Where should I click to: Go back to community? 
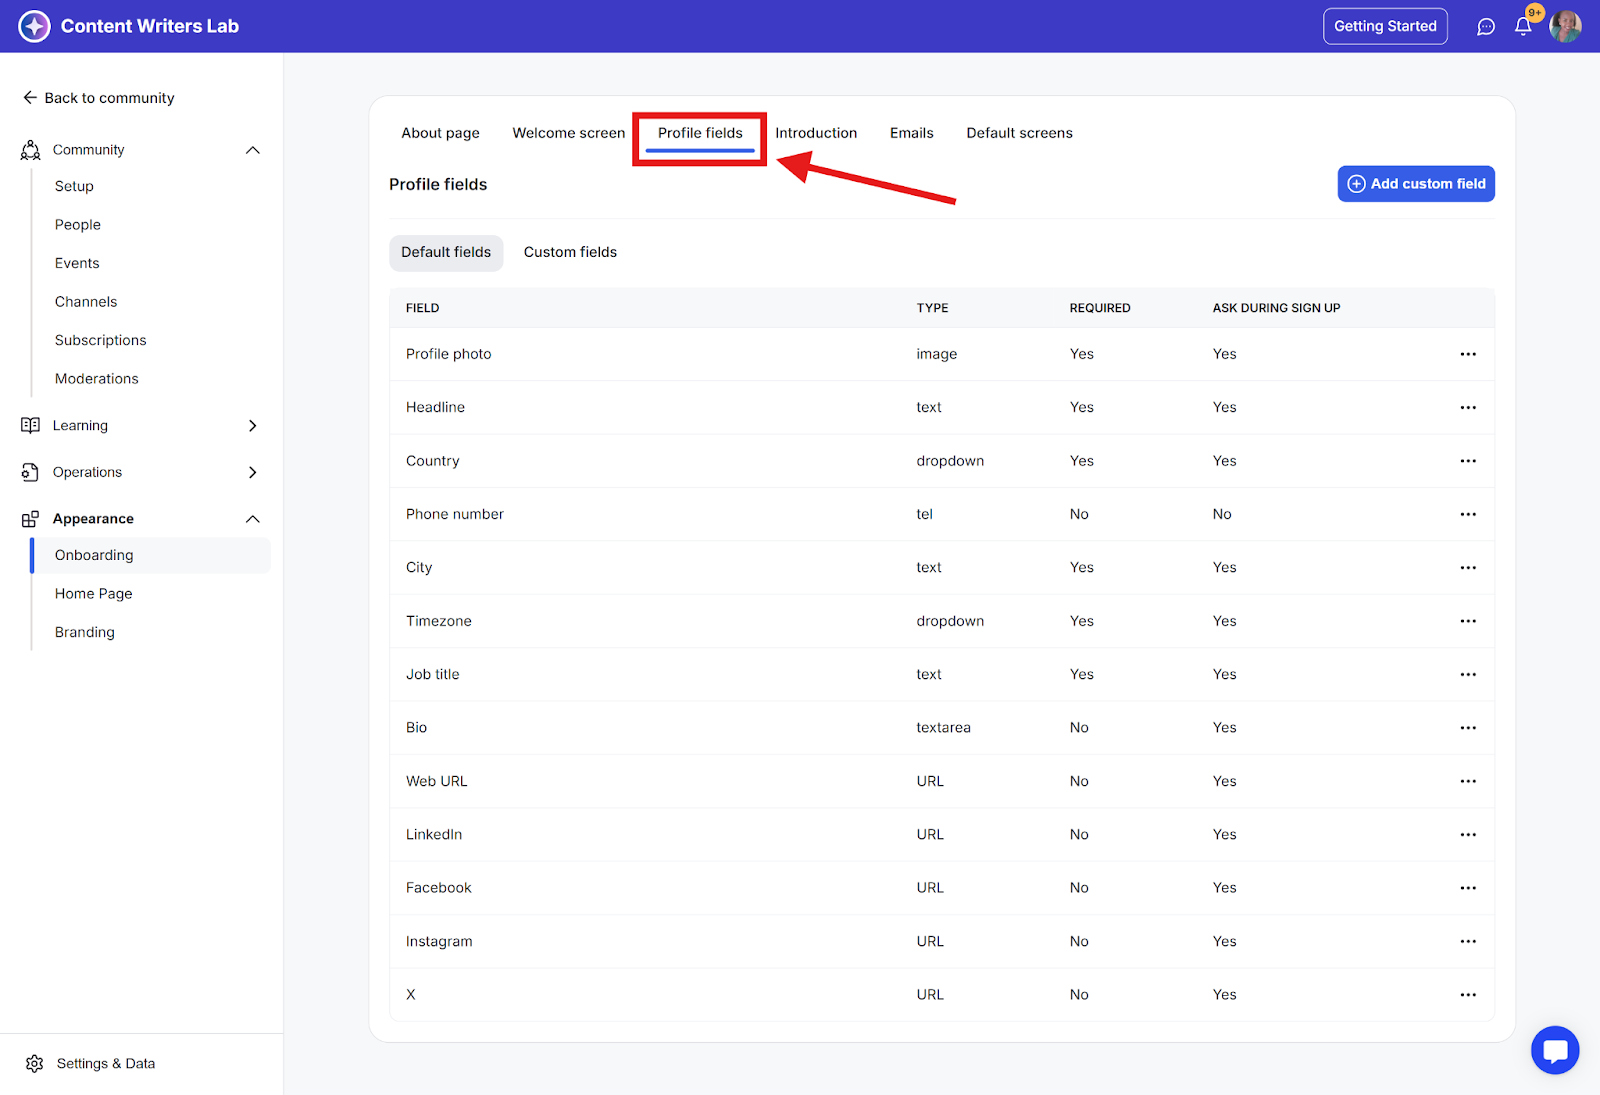pos(99,98)
